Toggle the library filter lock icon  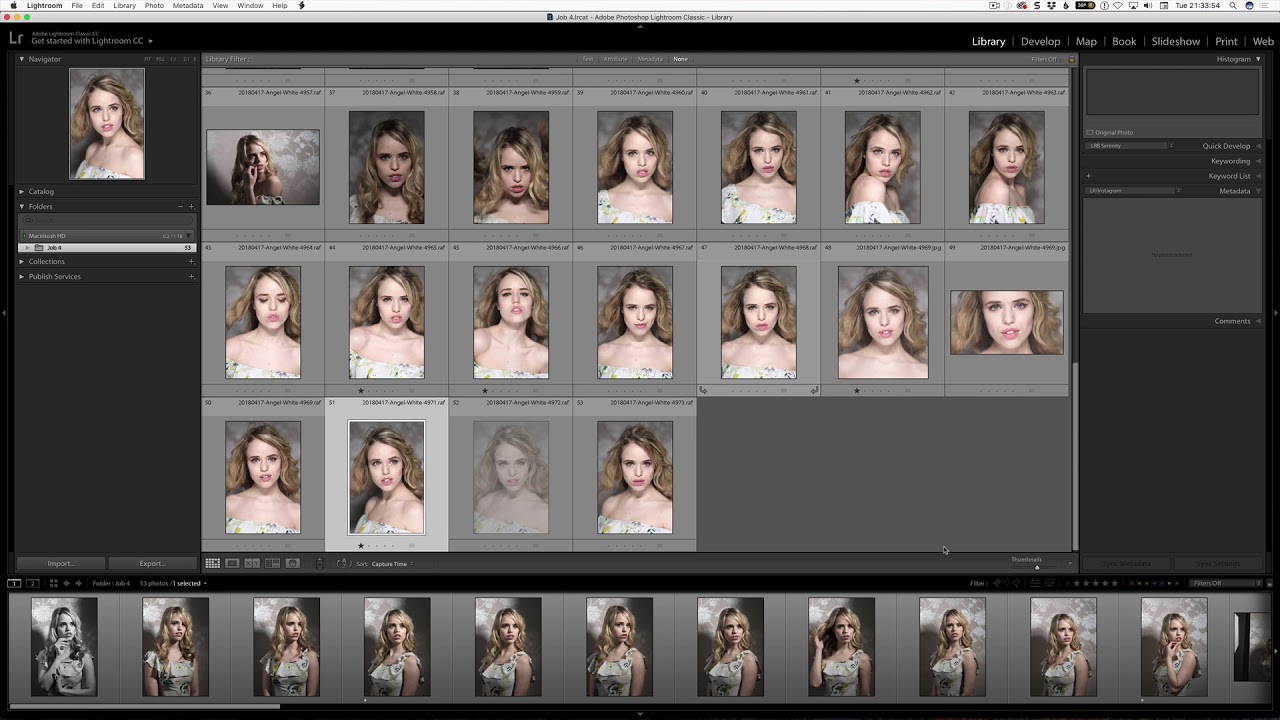pyautogui.click(x=1071, y=59)
